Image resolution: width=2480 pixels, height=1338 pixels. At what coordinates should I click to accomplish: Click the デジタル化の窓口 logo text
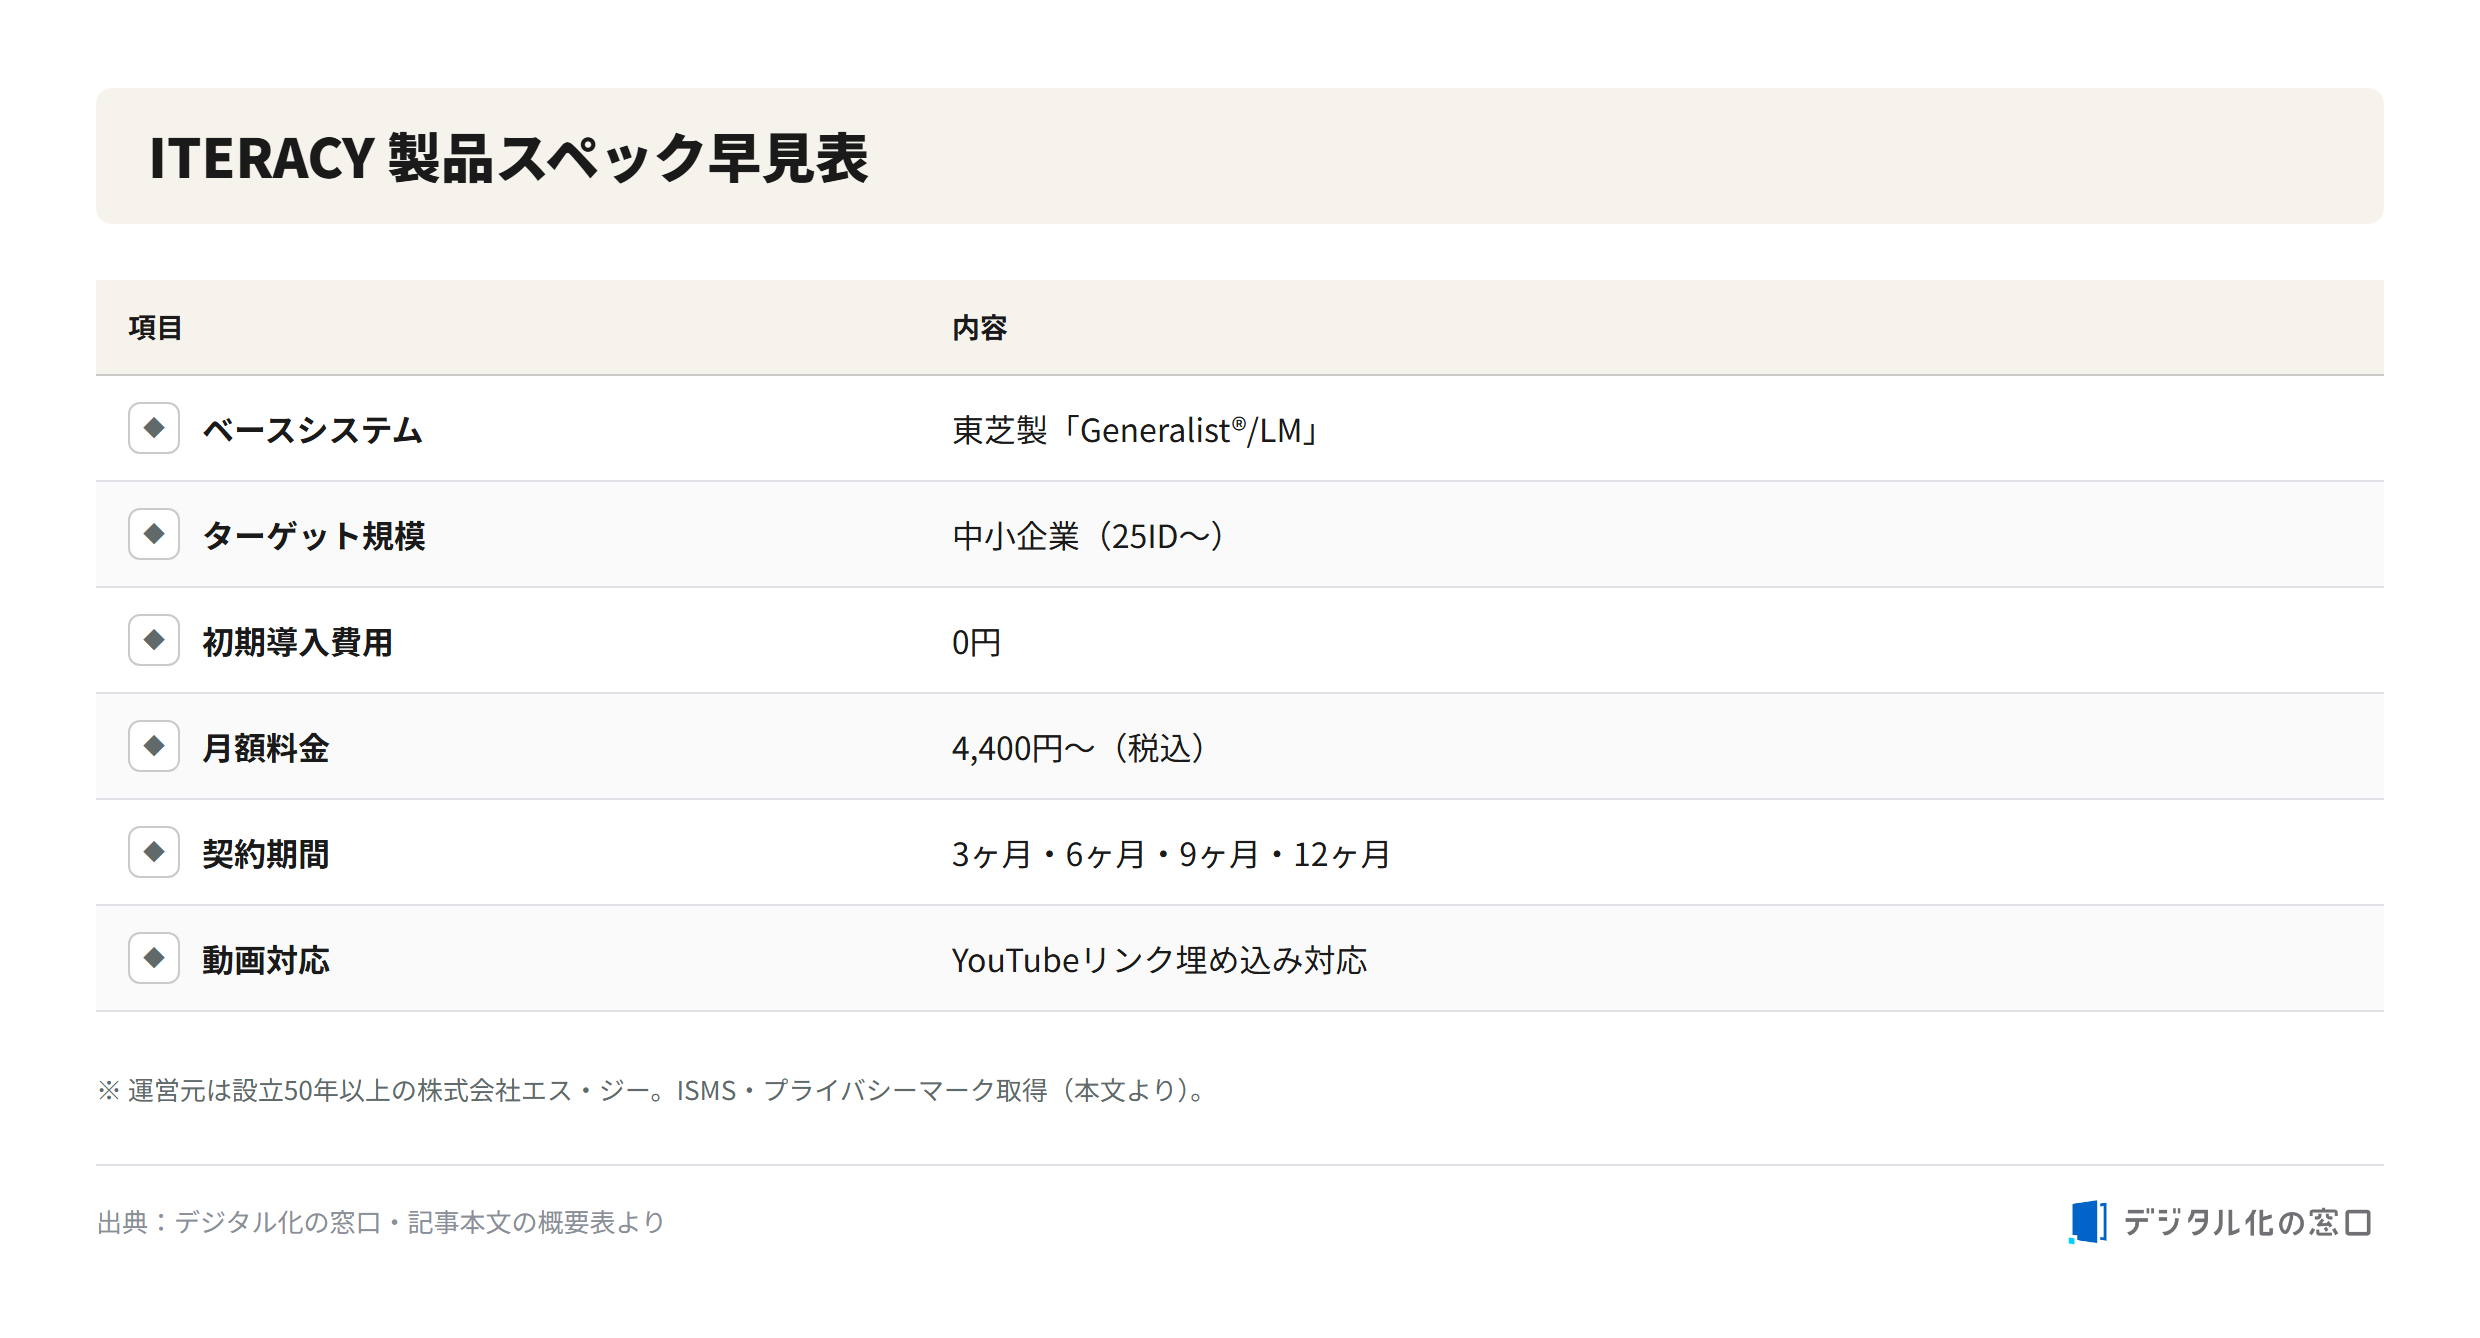click(2247, 1222)
